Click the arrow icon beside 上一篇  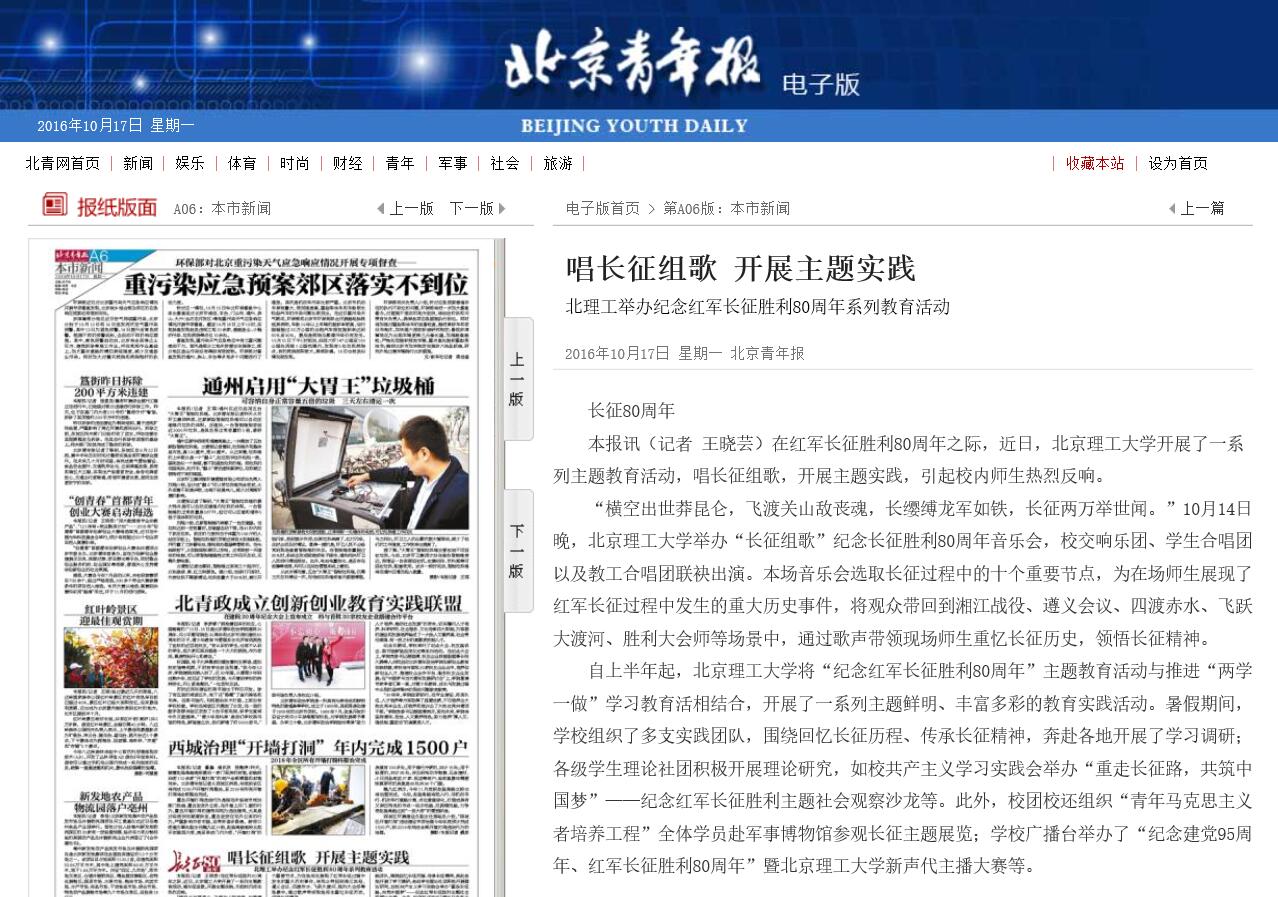click(x=1170, y=208)
